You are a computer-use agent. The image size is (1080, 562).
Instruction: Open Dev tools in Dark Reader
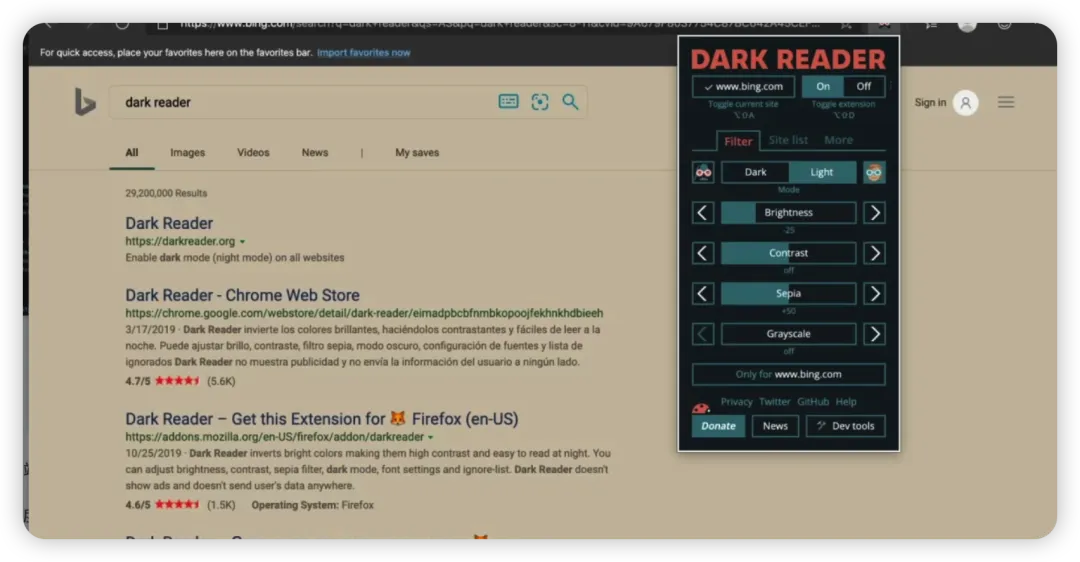coord(846,426)
